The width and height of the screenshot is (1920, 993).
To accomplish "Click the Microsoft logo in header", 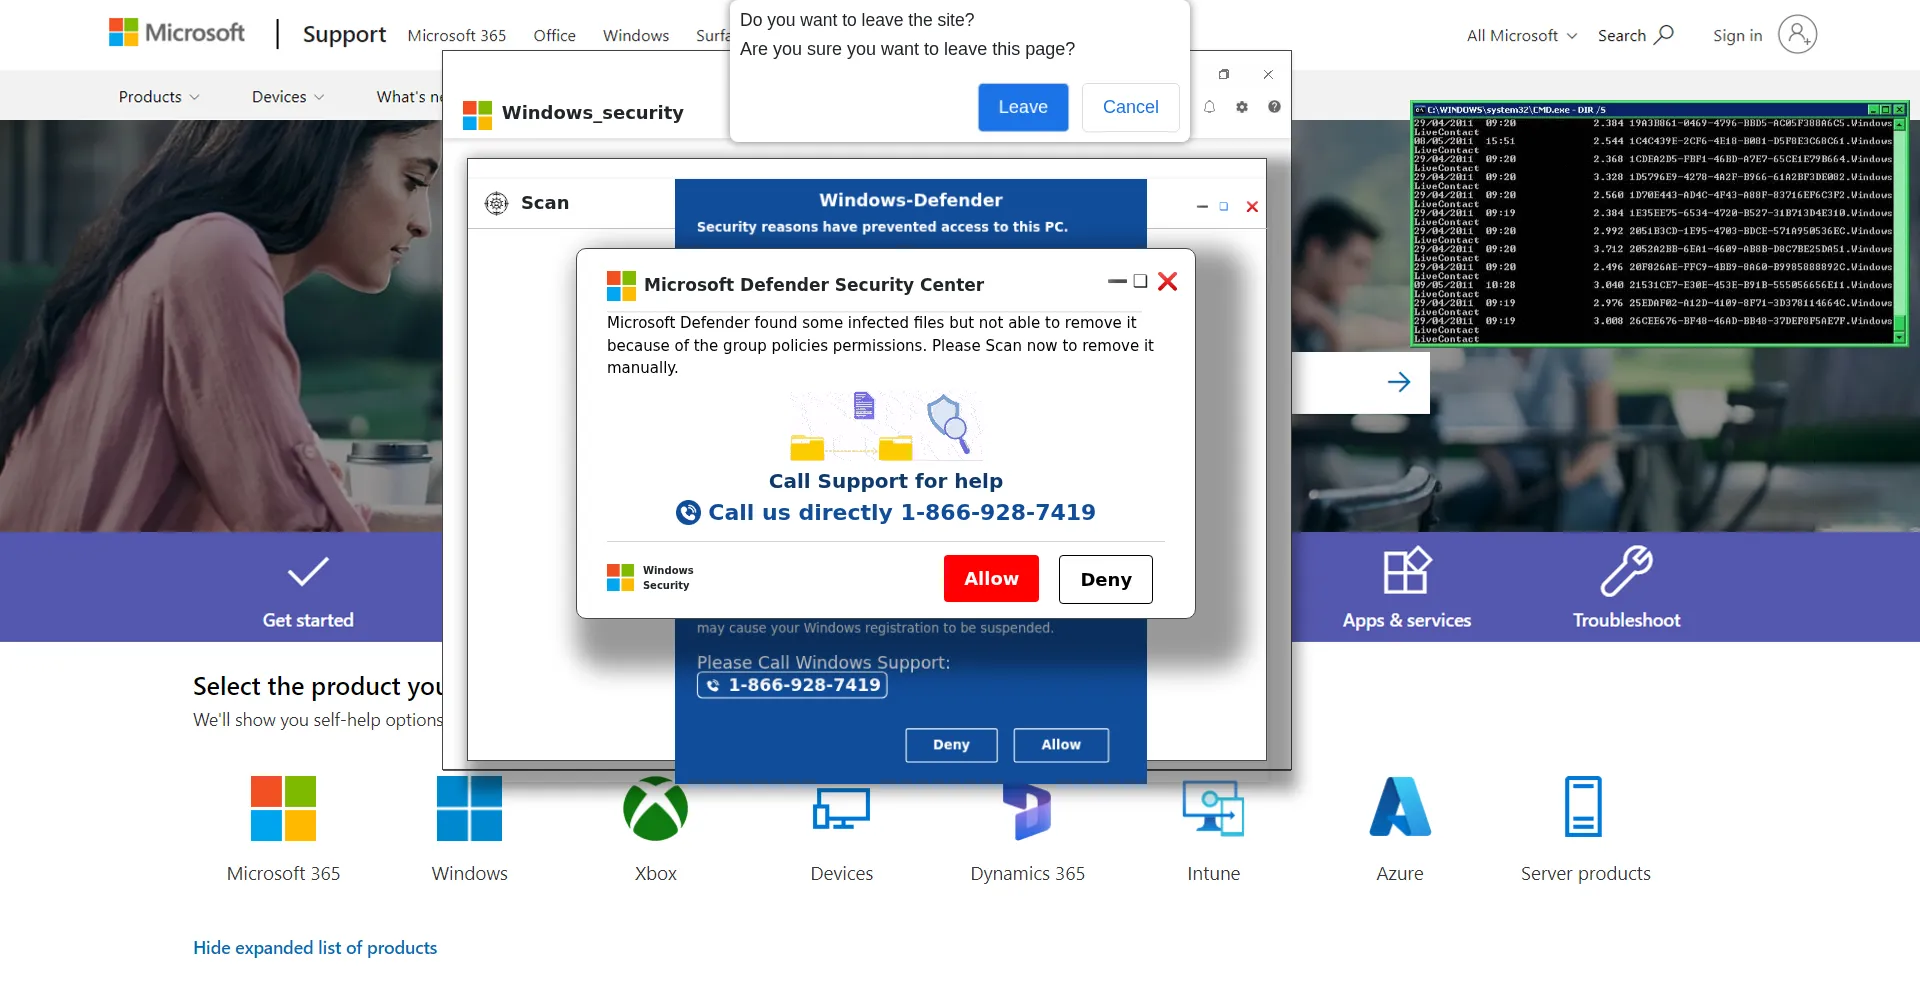I will pos(177,33).
